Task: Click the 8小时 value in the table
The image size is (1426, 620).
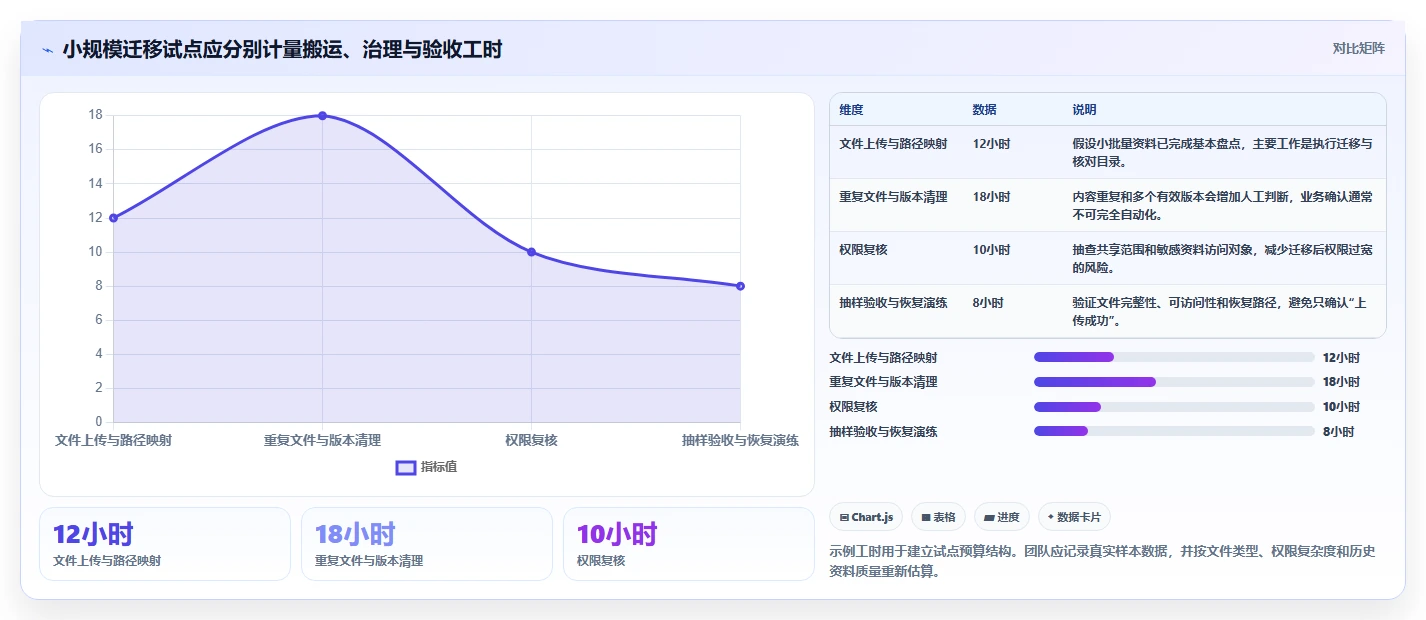Action: [988, 303]
